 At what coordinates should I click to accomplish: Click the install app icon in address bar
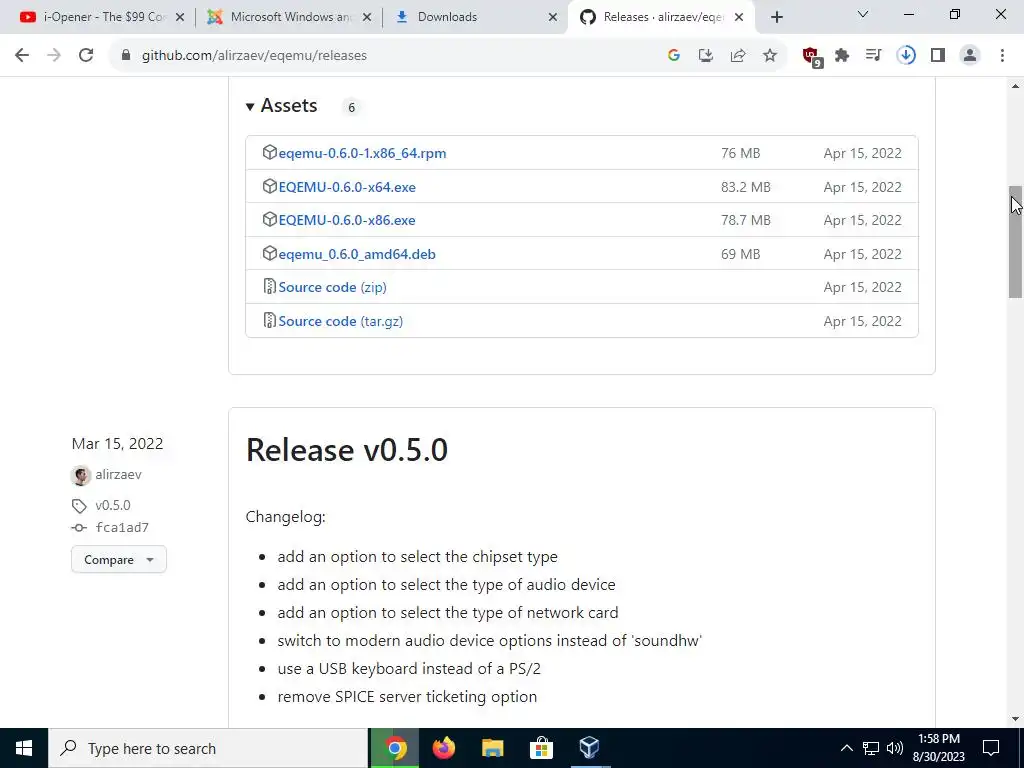706,56
